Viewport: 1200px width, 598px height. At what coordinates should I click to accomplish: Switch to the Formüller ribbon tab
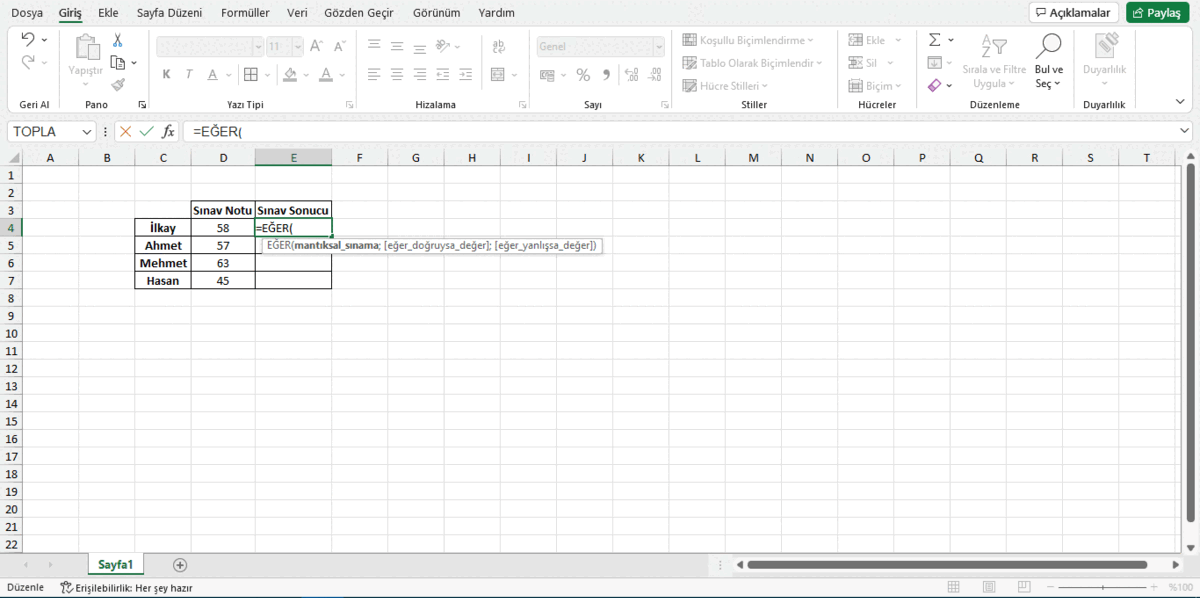(x=244, y=12)
